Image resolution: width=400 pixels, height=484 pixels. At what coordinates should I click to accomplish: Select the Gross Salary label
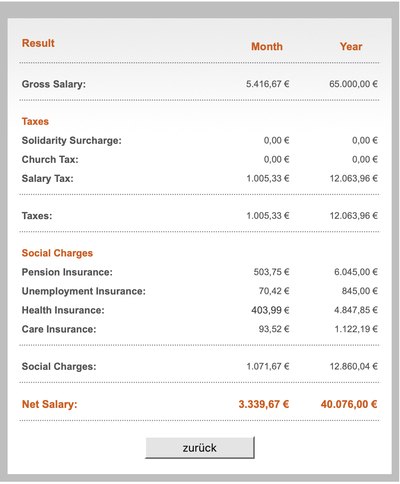pyautogui.click(x=54, y=84)
